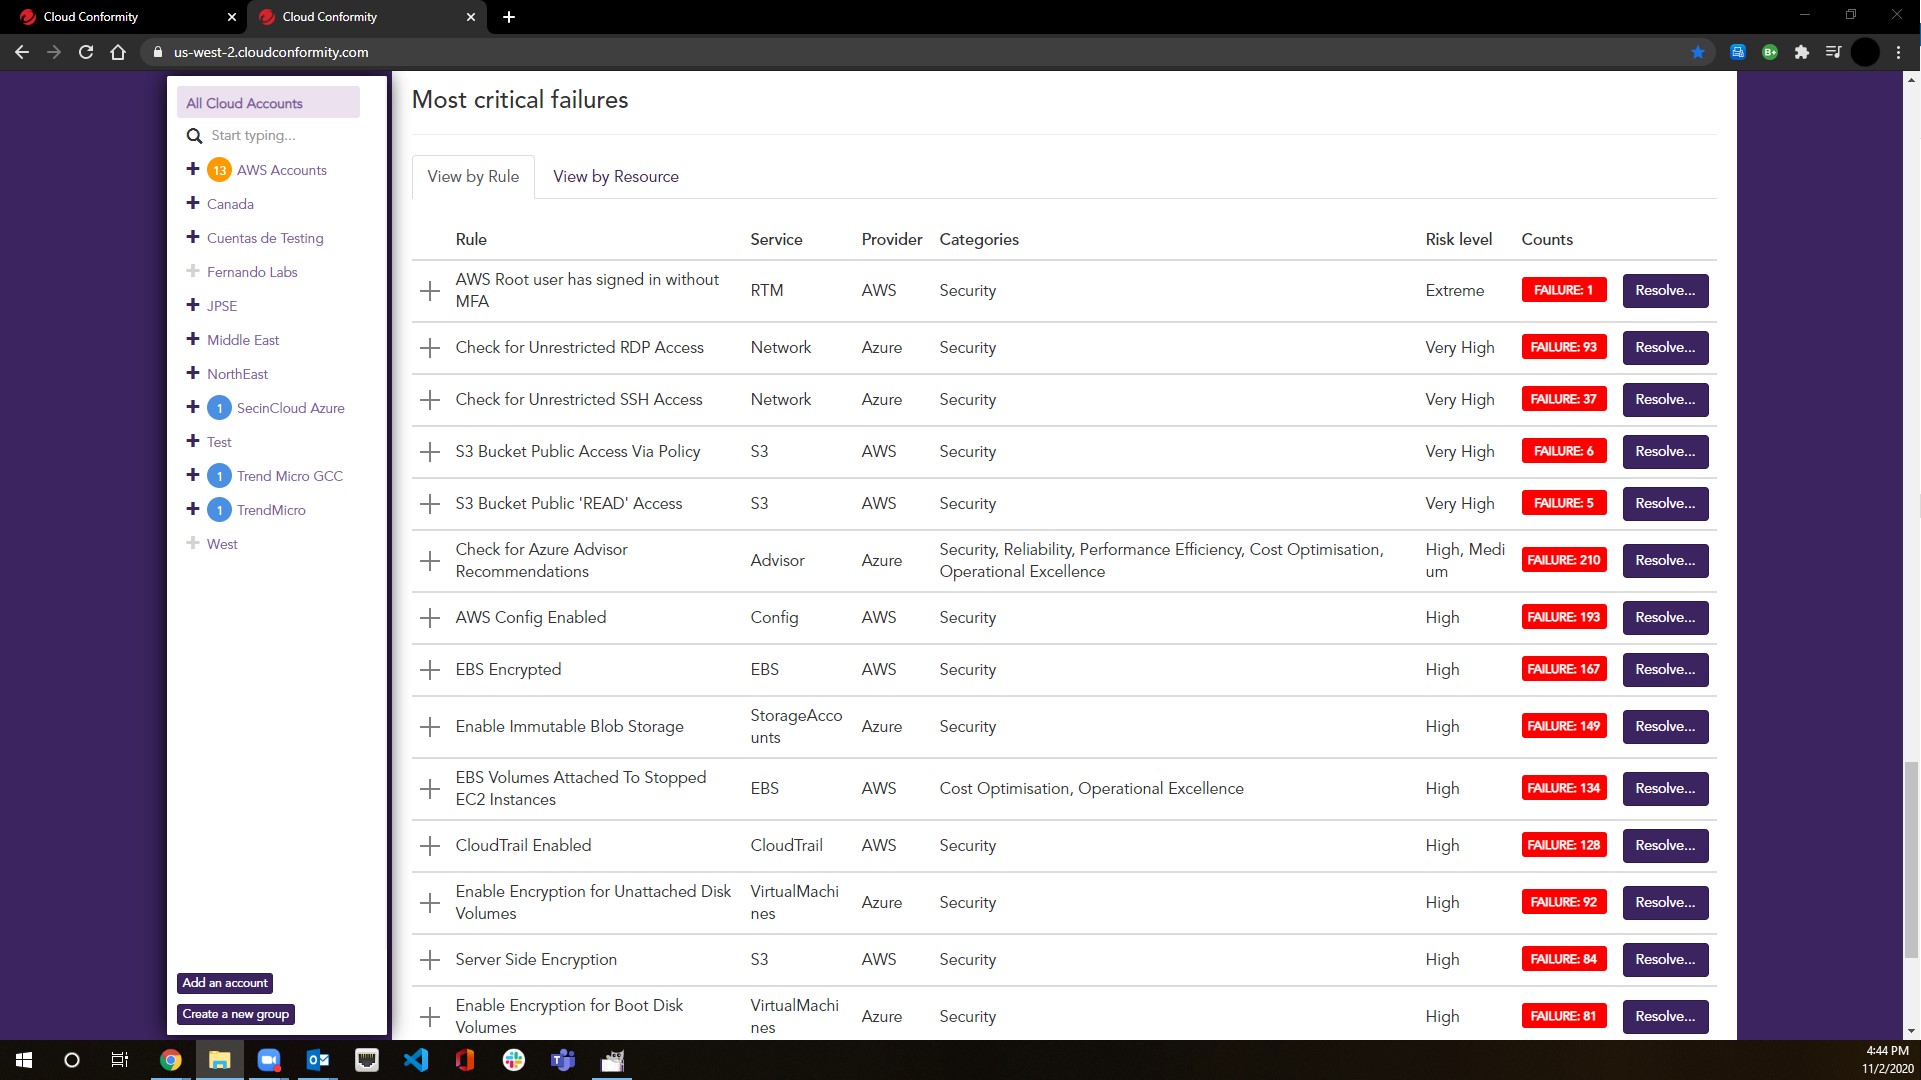Resolve the Unrestricted SSH Access failures
This screenshot has width=1921, height=1080.
[x=1665, y=400]
